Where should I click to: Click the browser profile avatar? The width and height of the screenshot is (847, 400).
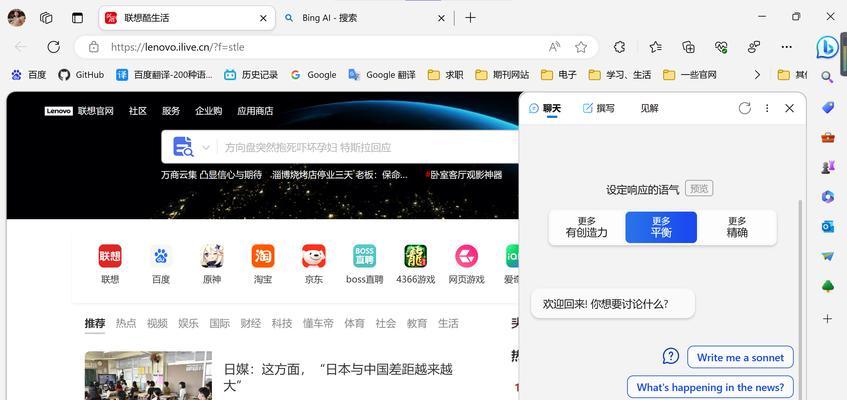pos(16,18)
